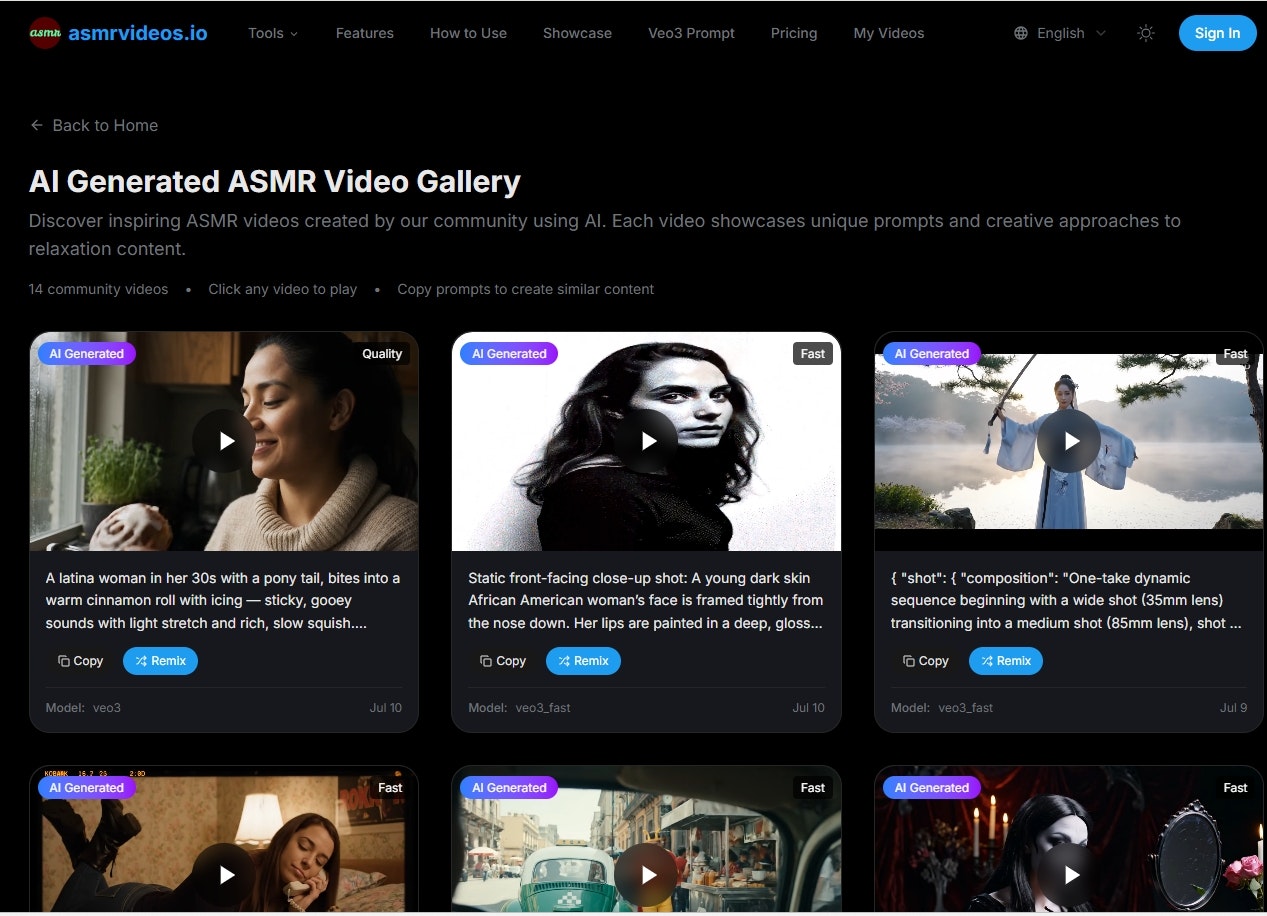Open the English language dropdown
The width and height of the screenshot is (1267, 916).
click(1061, 33)
